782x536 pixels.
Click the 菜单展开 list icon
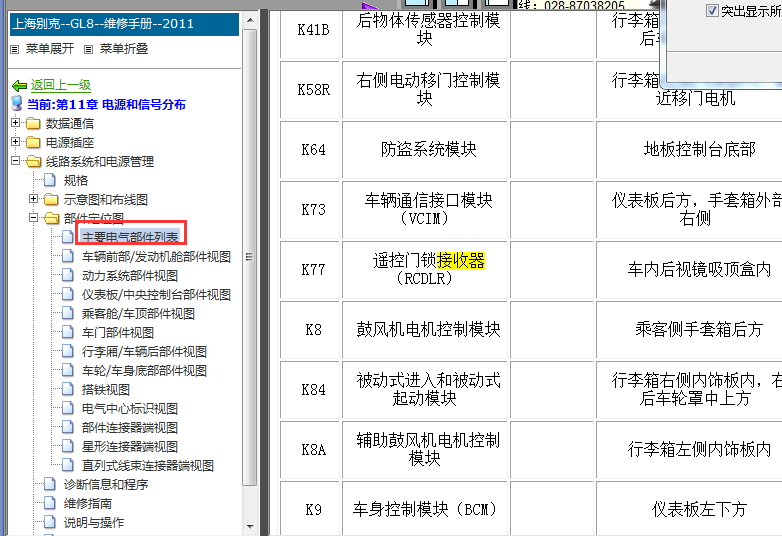[x=14, y=49]
